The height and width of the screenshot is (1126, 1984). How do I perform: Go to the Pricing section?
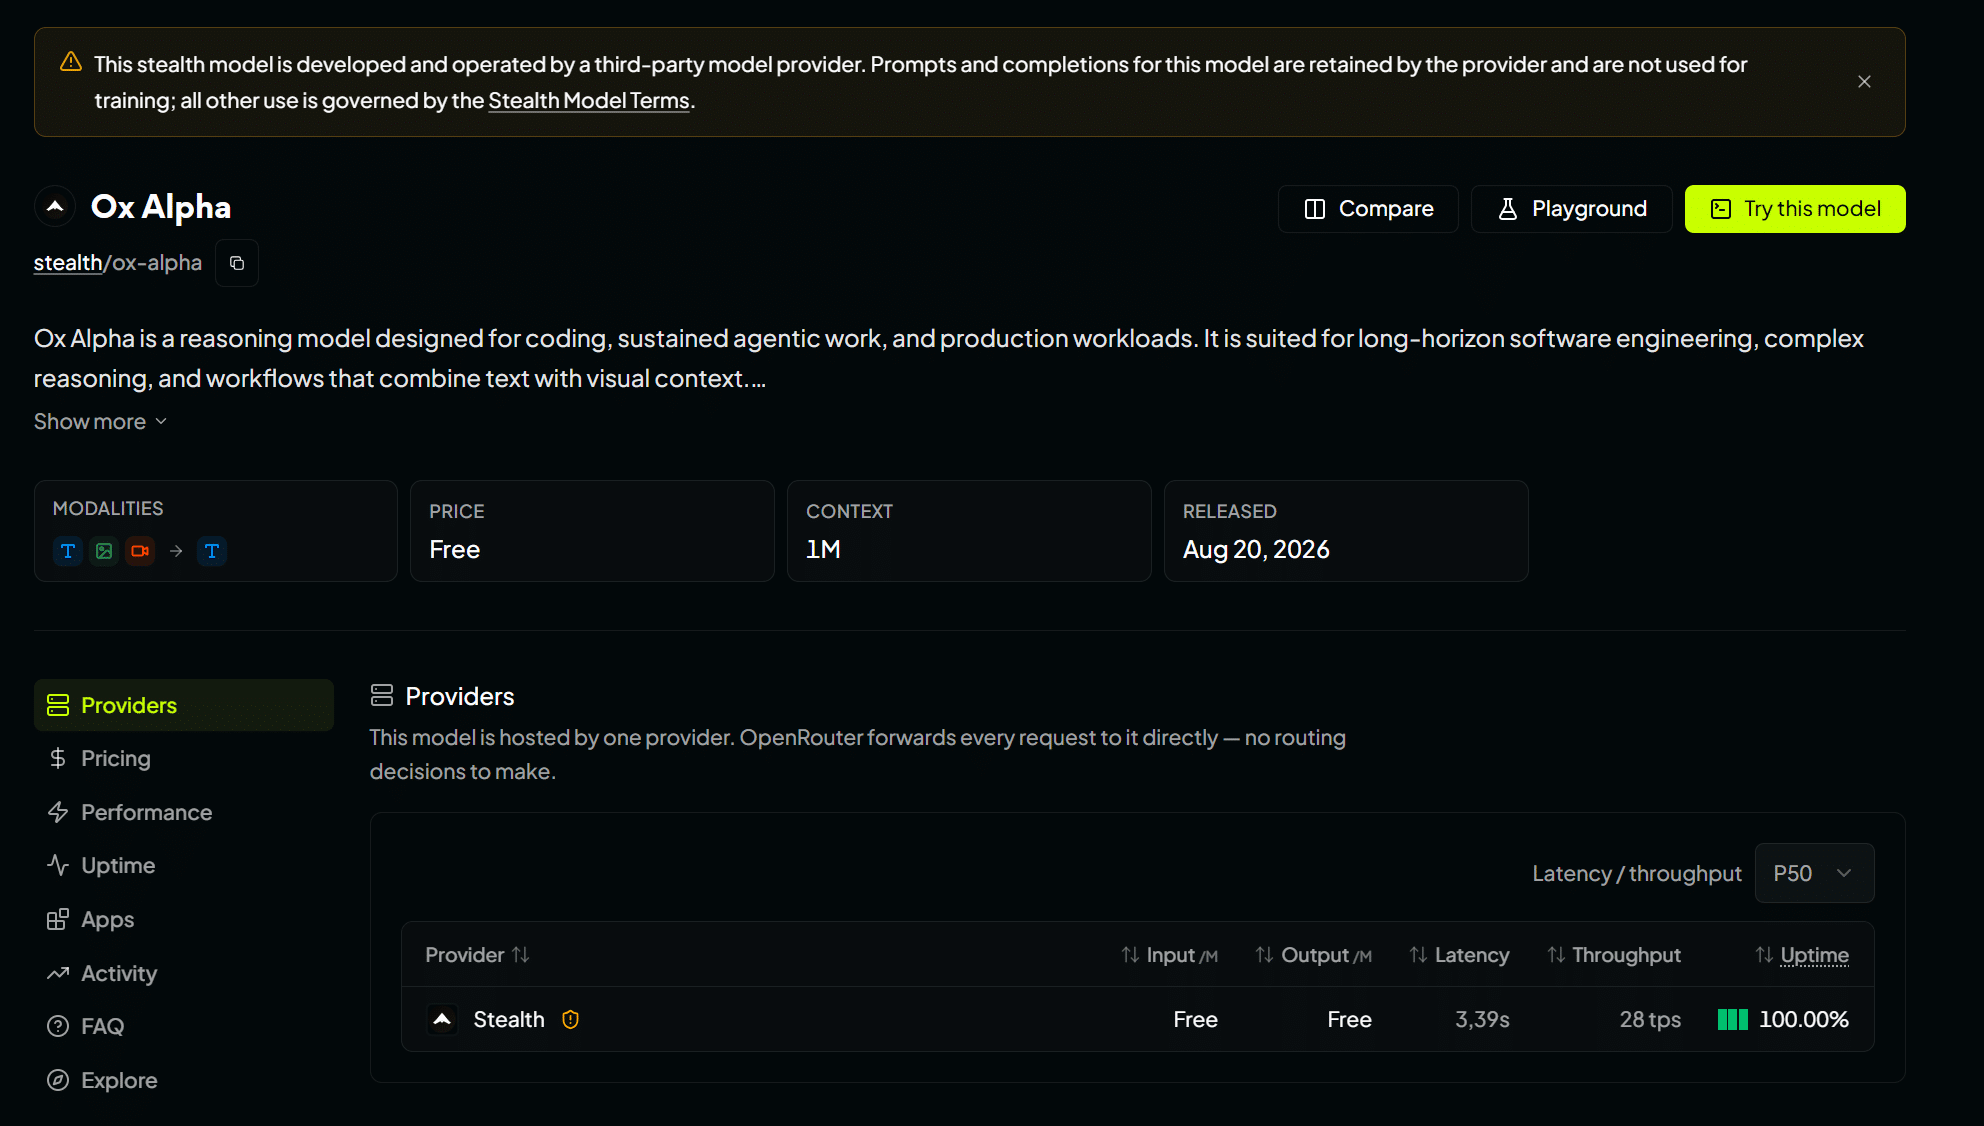184,759
